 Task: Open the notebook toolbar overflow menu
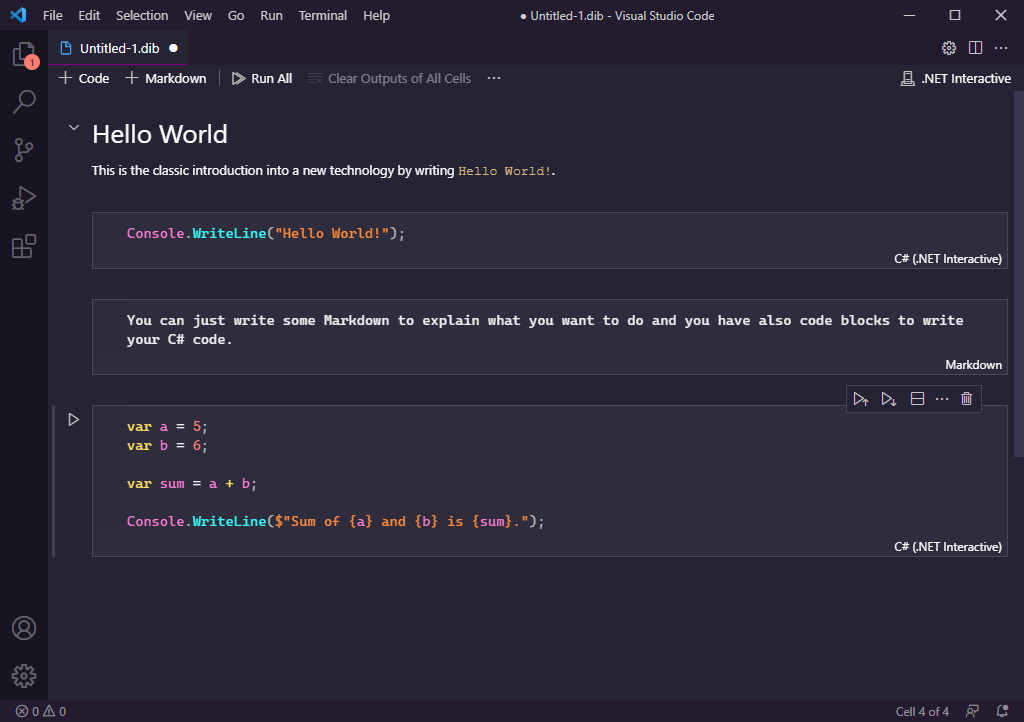(494, 78)
